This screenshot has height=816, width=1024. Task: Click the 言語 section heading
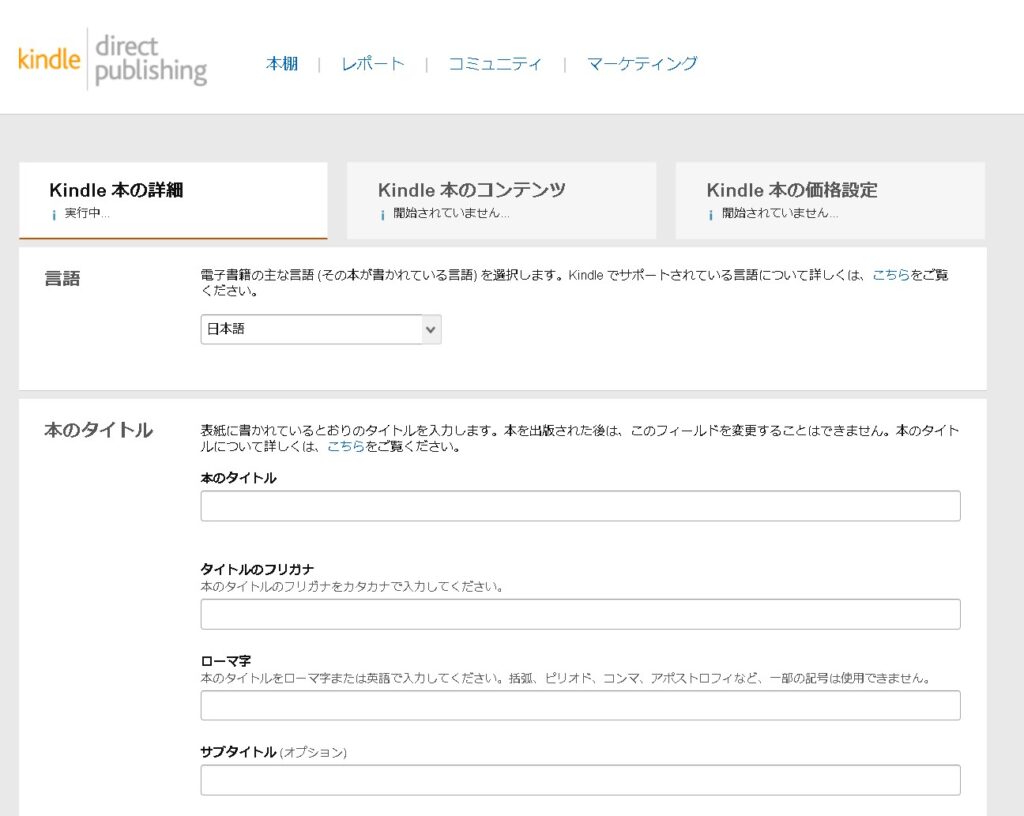[x=62, y=279]
